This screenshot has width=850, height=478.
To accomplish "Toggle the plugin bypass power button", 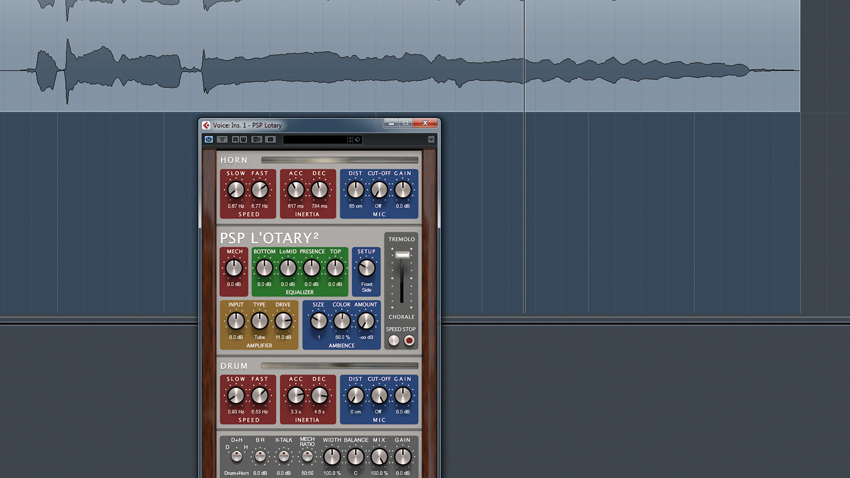I will [x=209, y=139].
